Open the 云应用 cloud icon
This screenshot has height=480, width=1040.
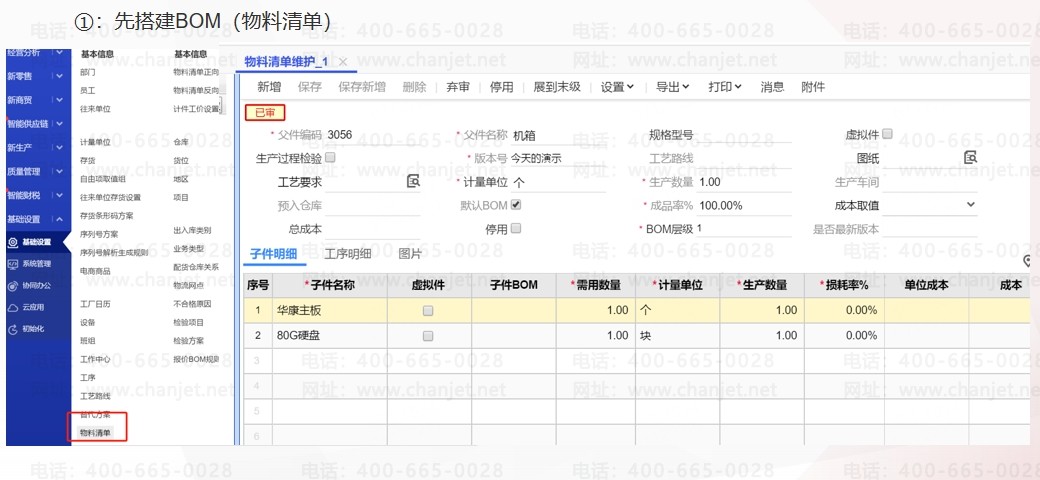tap(13, 308)
